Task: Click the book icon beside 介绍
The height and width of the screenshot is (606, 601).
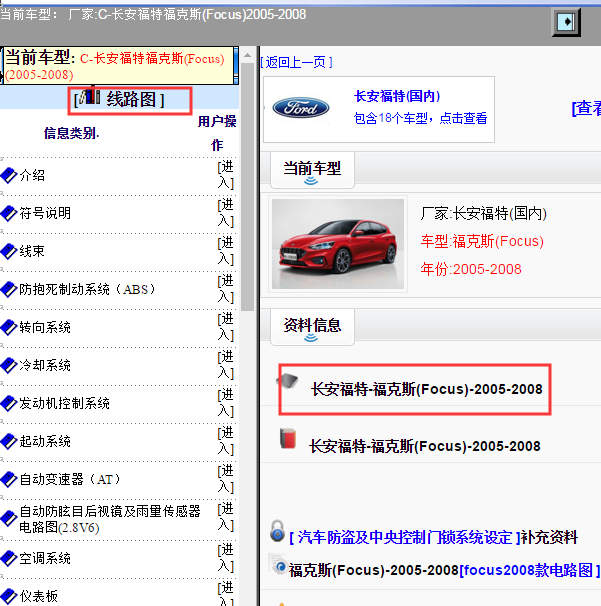Action: click(9, 176)
